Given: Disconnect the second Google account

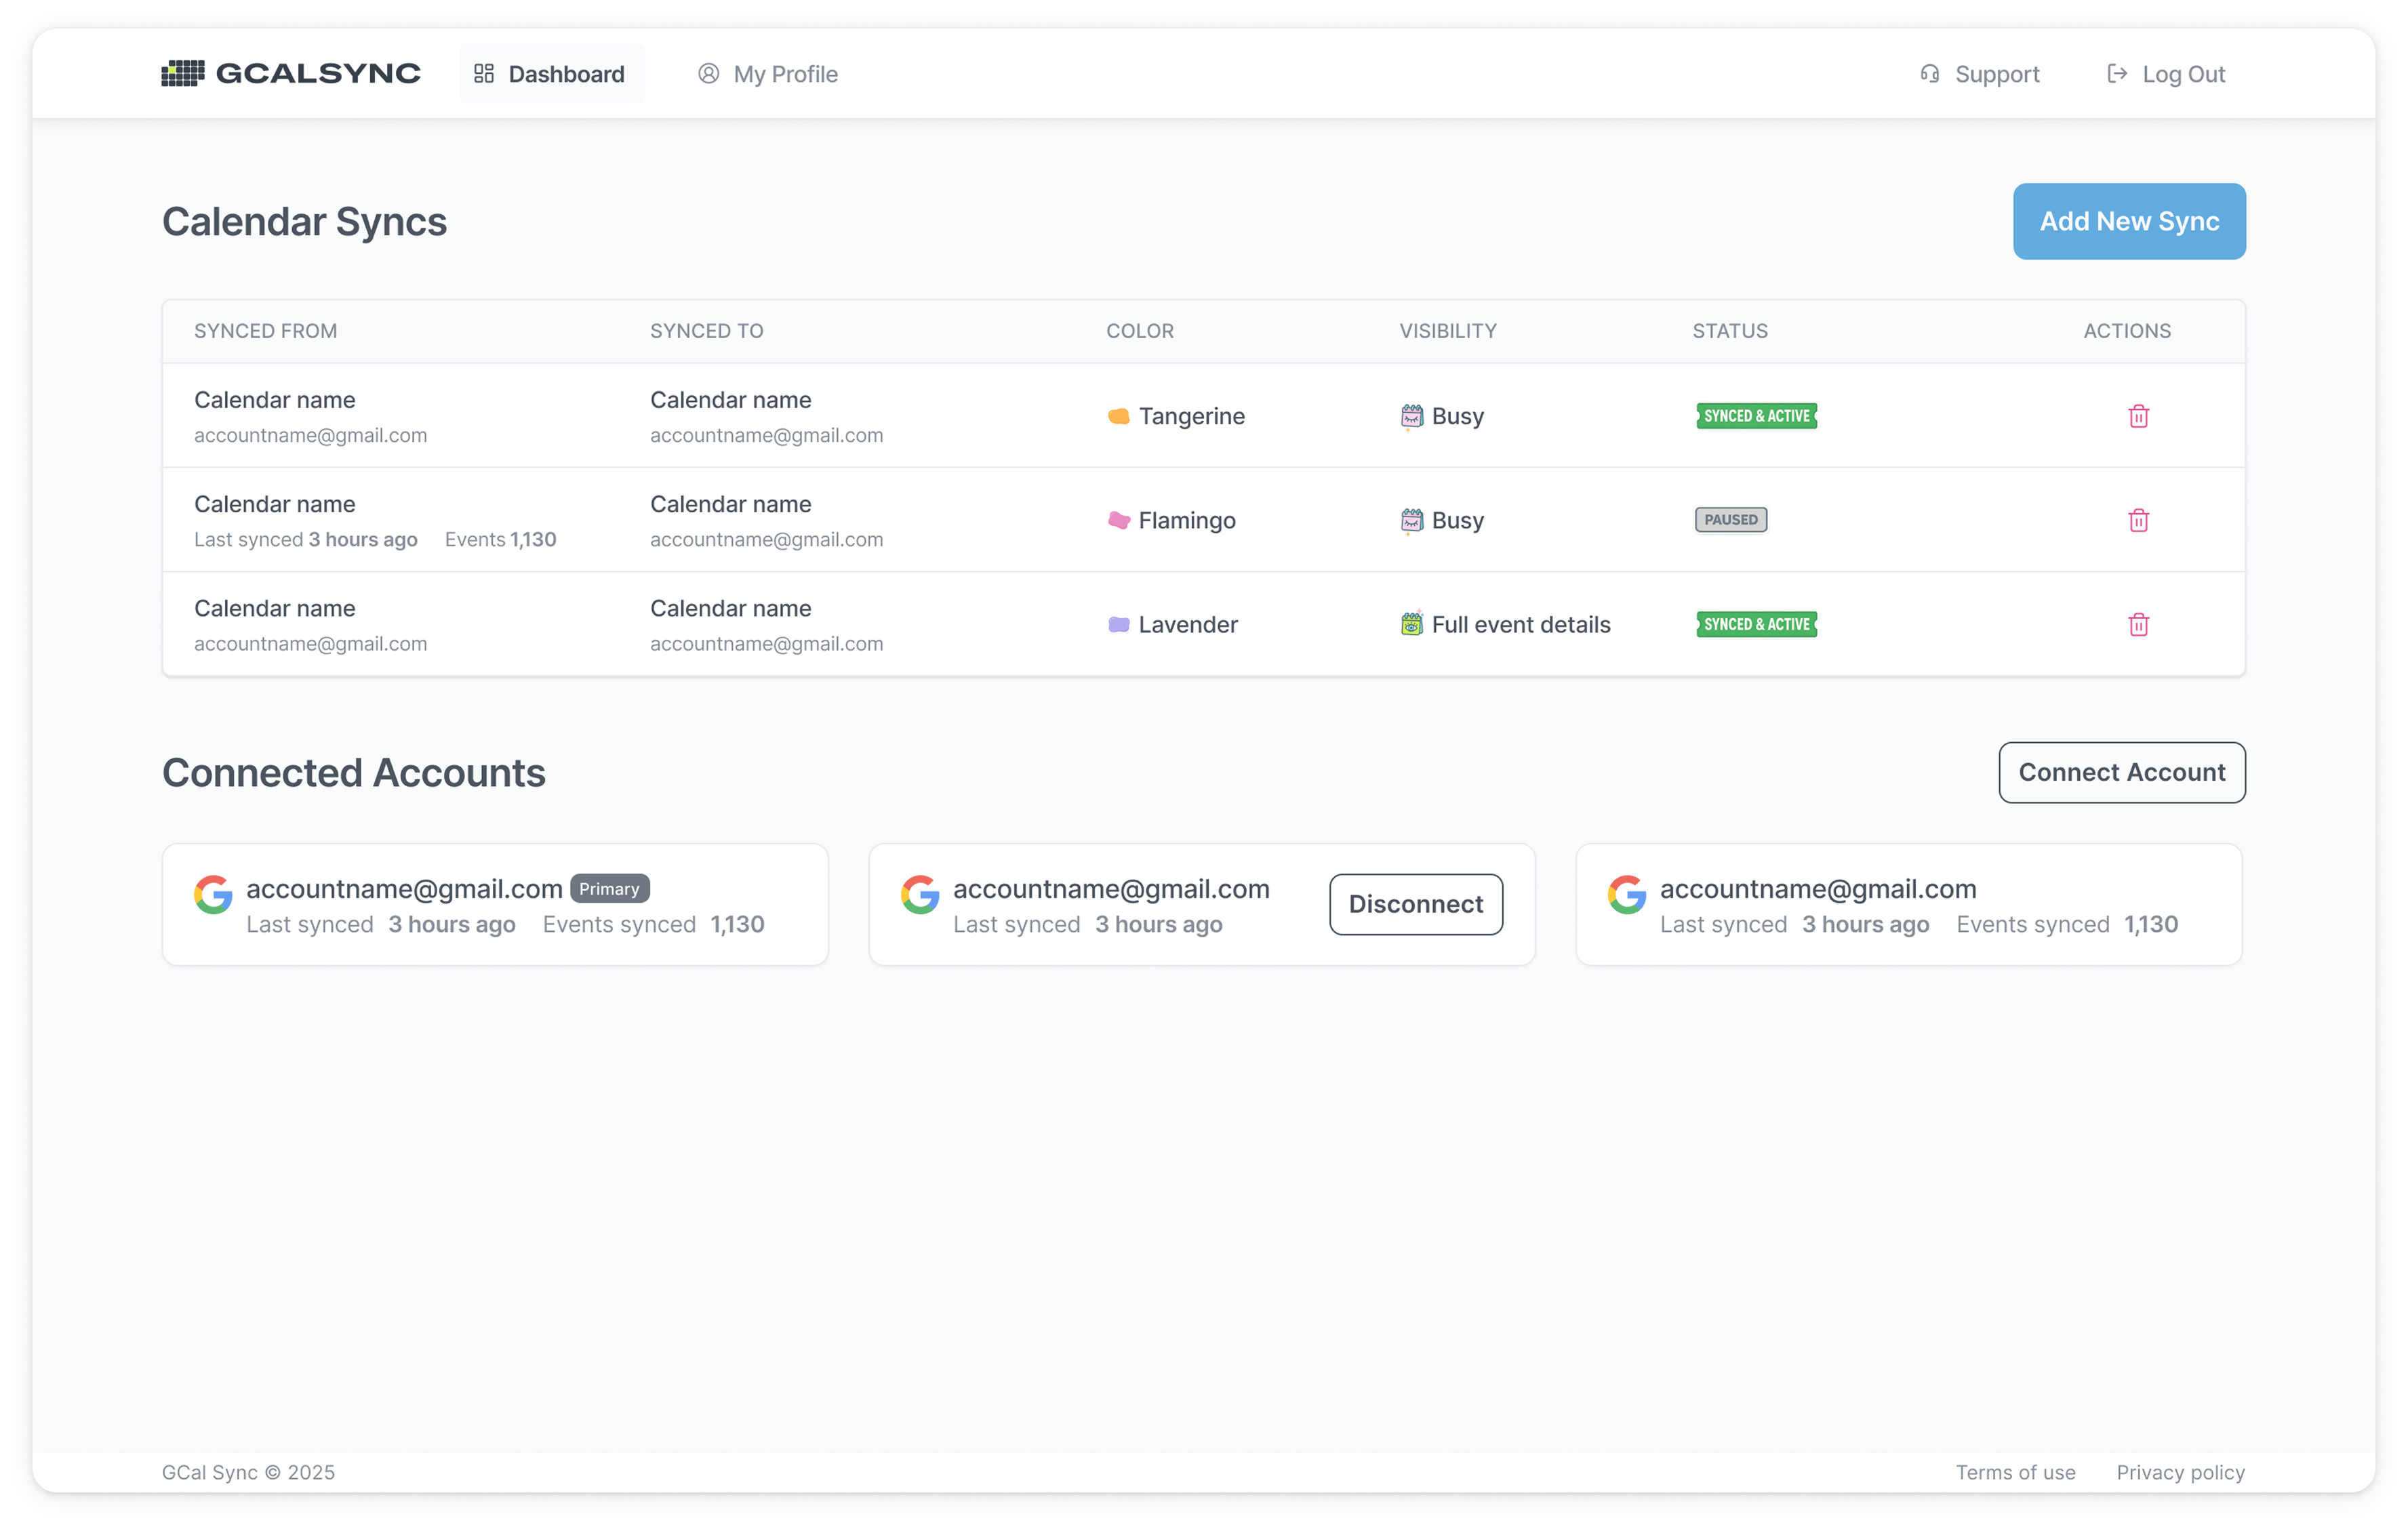Looking at the screenshot, I should 1415,904.
